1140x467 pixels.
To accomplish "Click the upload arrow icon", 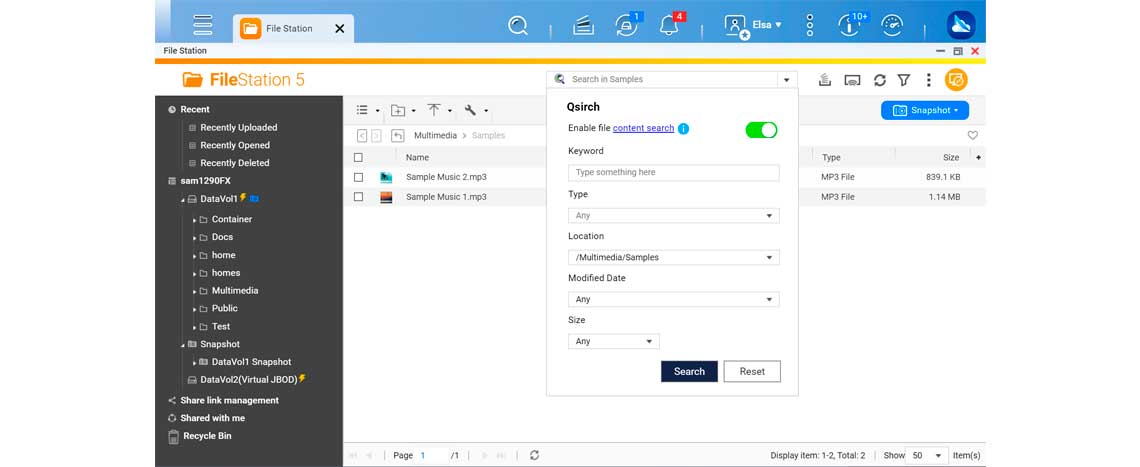I will 434,110.
